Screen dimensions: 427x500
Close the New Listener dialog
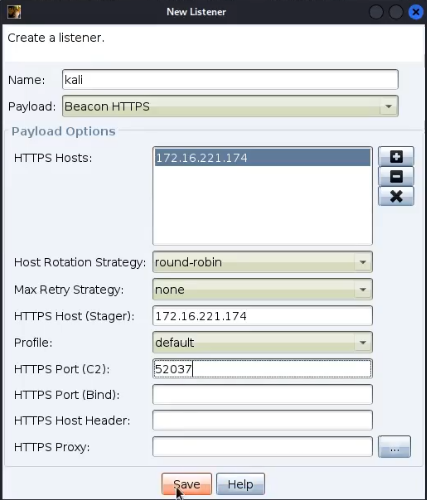tap(416, 12)
